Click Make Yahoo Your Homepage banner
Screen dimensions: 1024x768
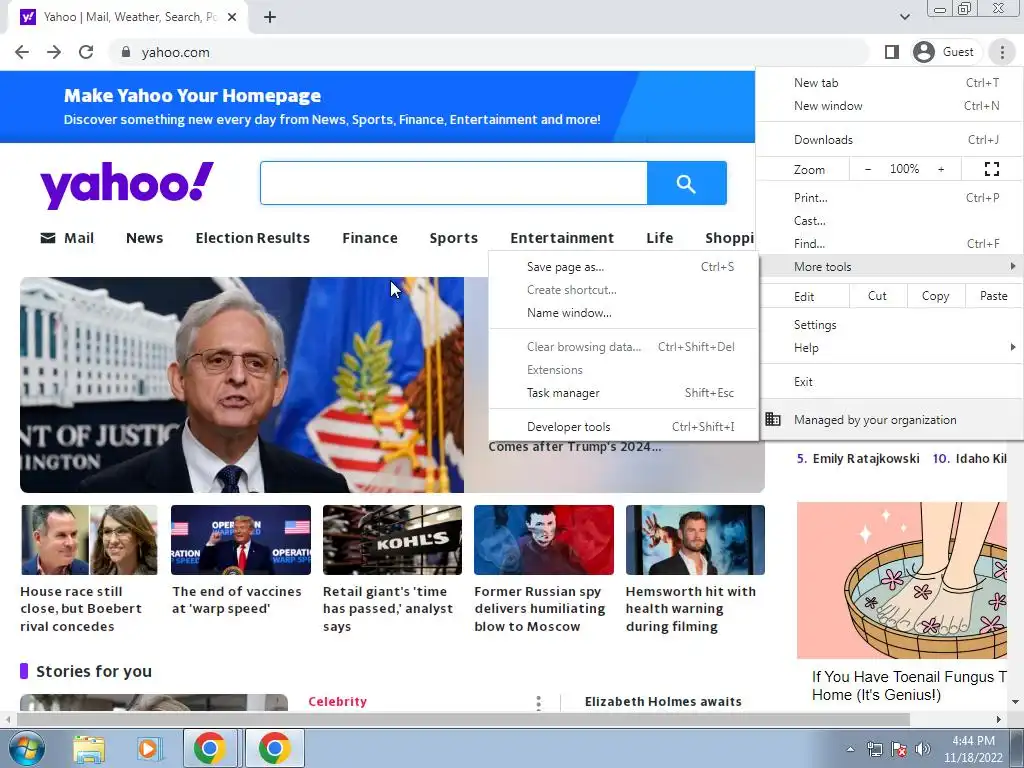pos(377,107)
